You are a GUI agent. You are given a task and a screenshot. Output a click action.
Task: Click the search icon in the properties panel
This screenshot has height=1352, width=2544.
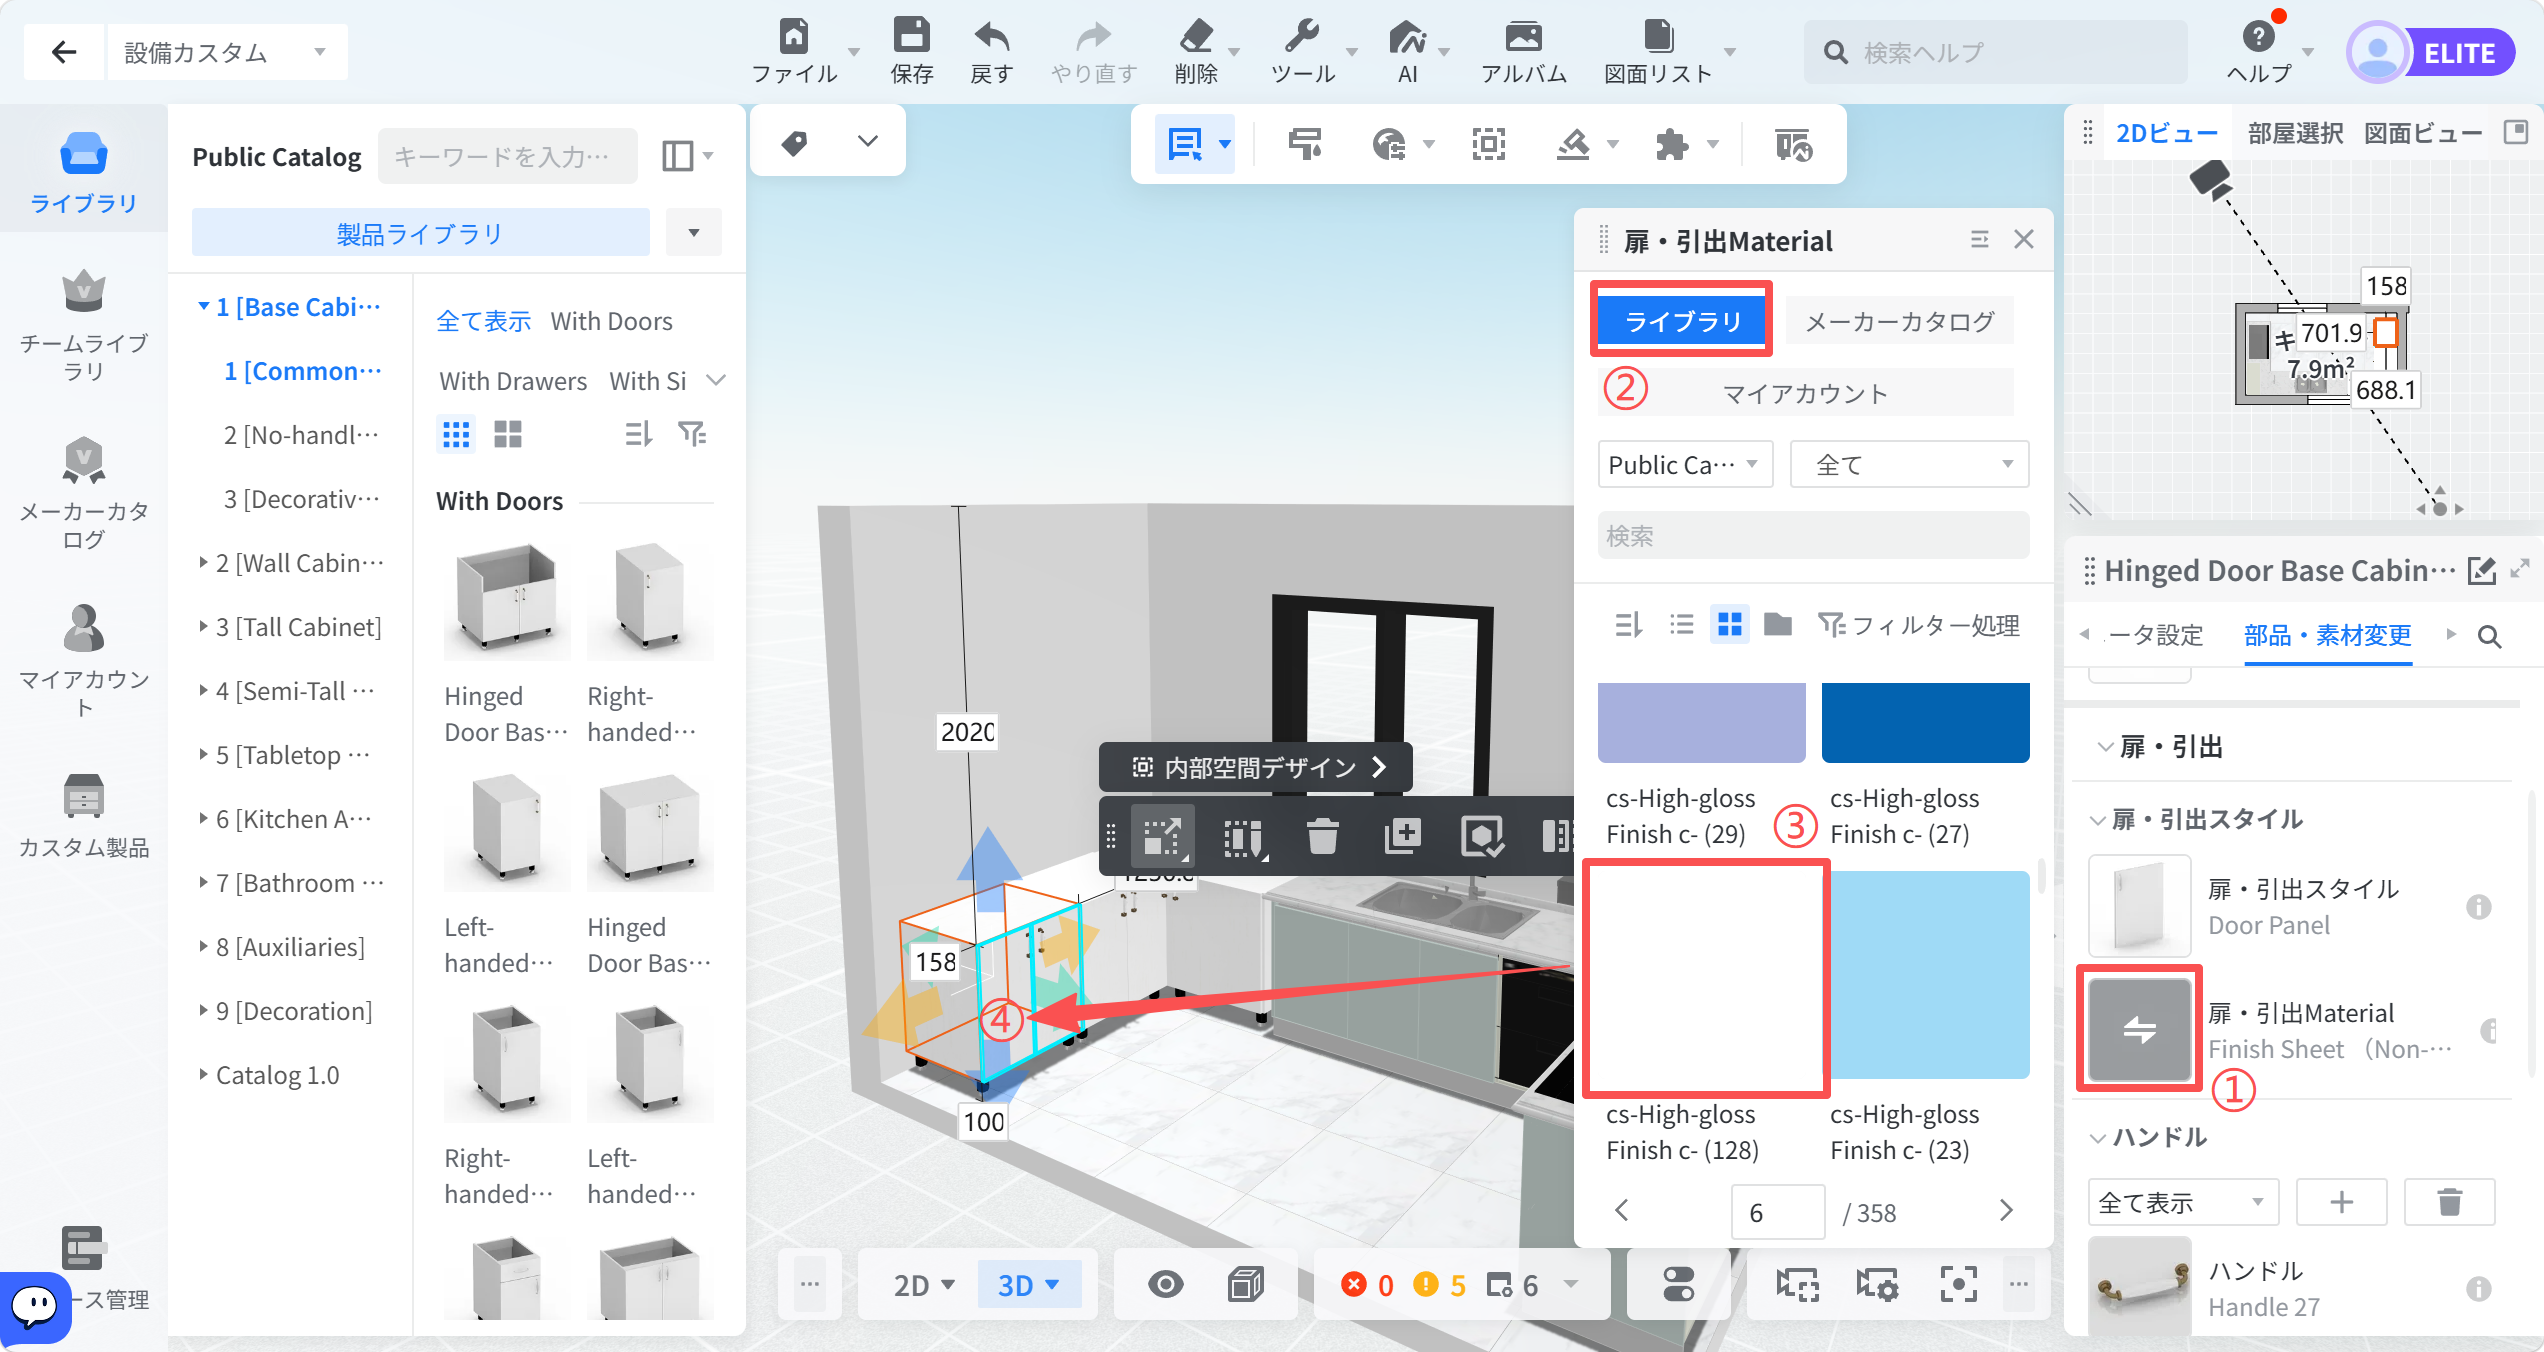(2490, 637)
